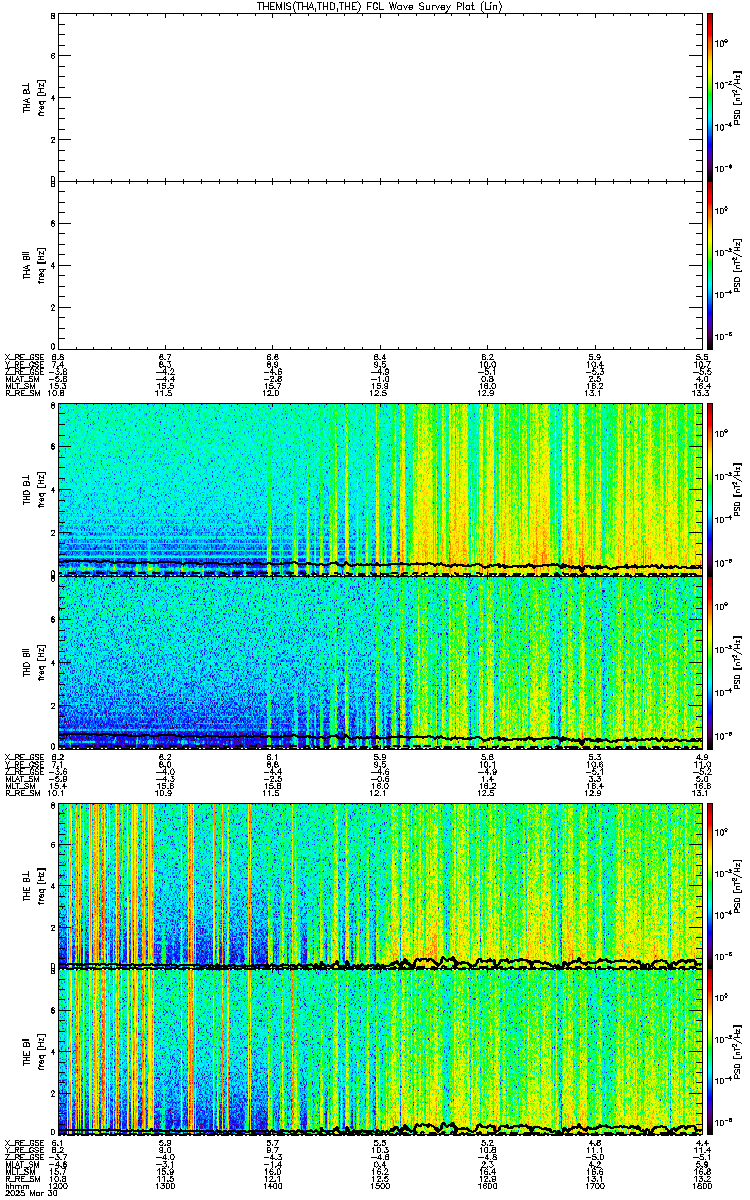
Task: Click the THE B-perpendicular freq [Hz] axis label
Action: pos(41,886)
